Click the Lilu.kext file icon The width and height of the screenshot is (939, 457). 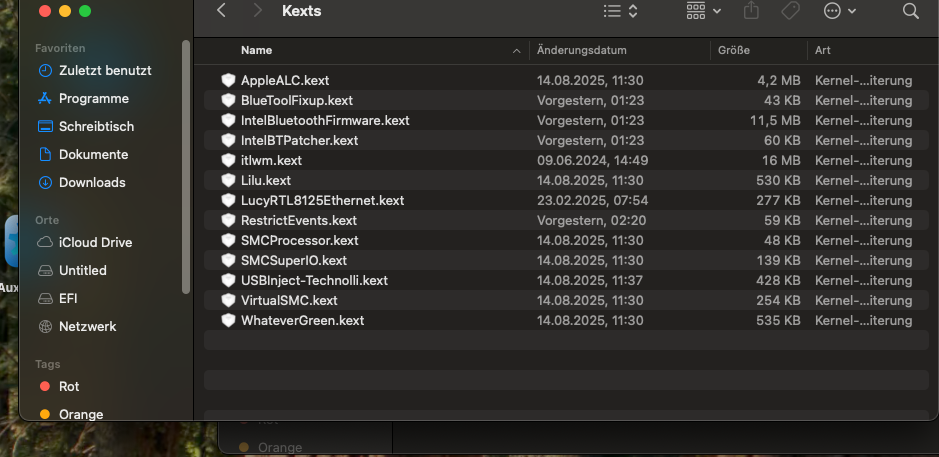[x=228, y=180]
